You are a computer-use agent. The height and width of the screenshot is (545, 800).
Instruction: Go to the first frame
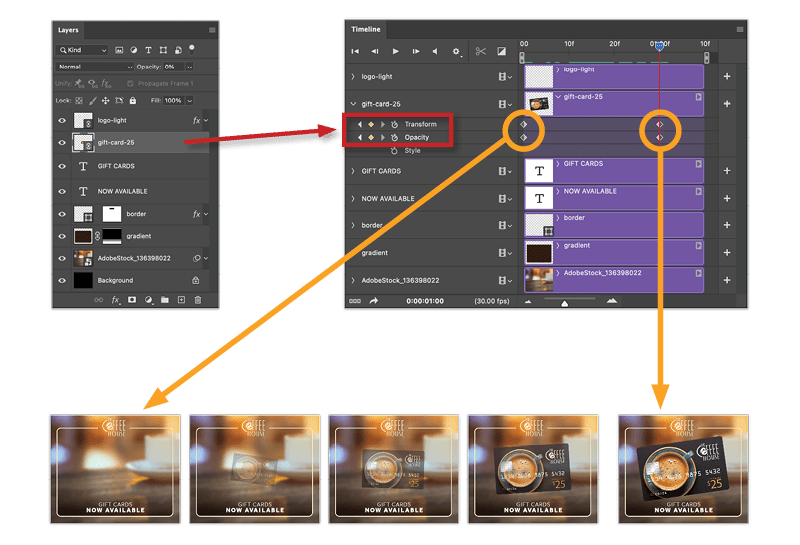pyautogui.click(x=355, y=51)
